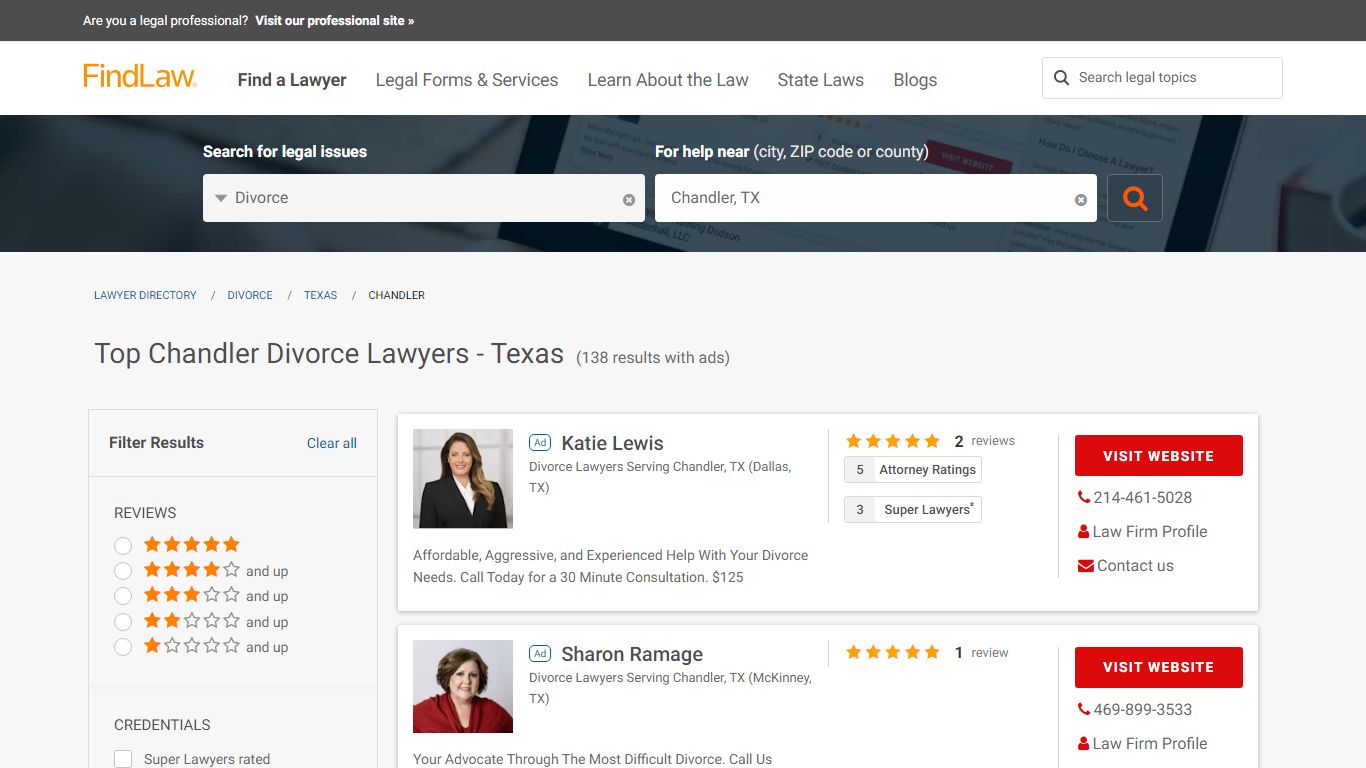
Task: Click the Ad badge beside Sharon Ramage
Action: (540, 653)
